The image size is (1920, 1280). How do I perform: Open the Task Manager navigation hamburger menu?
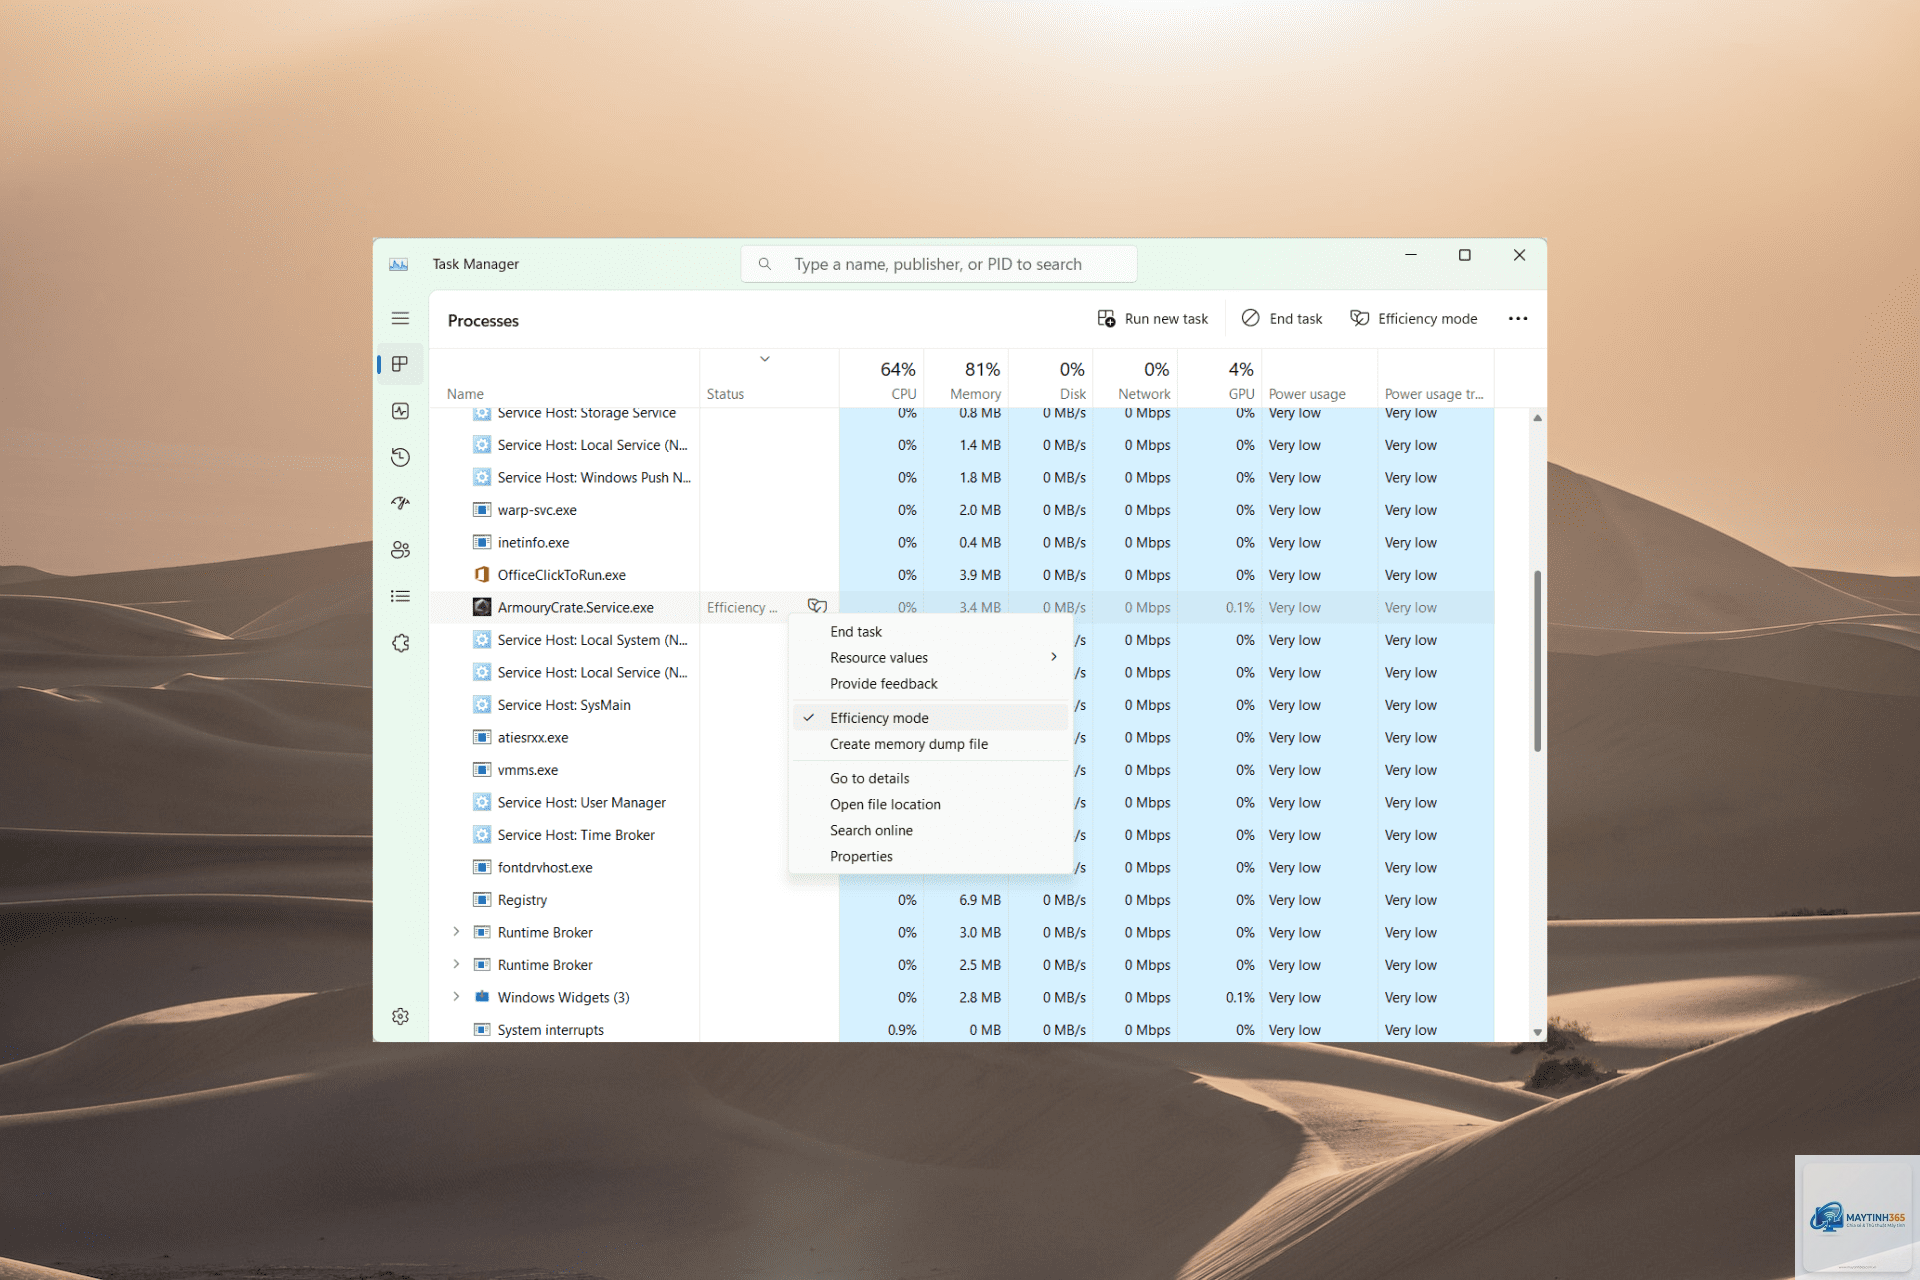(x=400, y=318)
